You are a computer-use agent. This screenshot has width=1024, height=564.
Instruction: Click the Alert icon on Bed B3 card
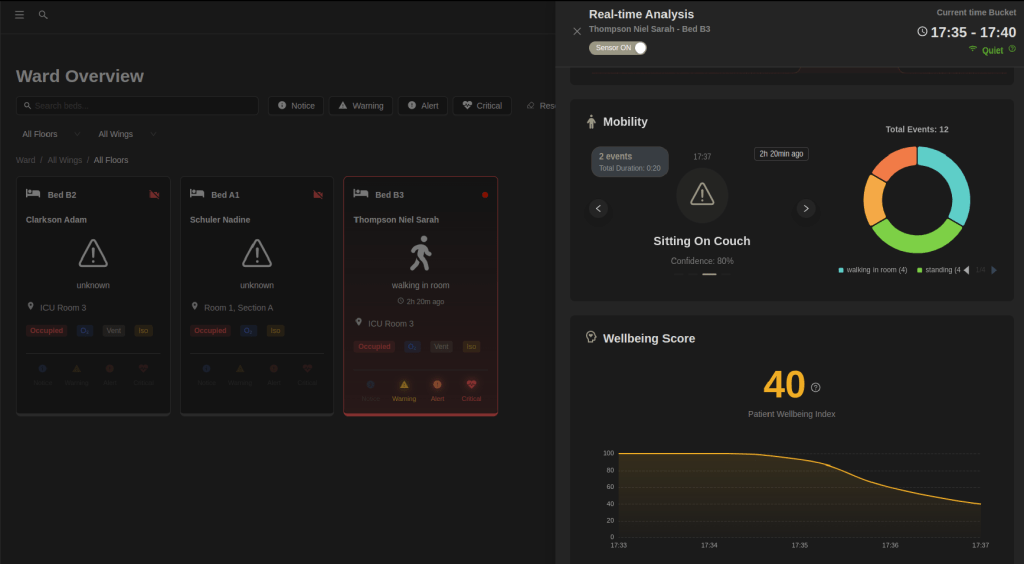coord(437,385)
